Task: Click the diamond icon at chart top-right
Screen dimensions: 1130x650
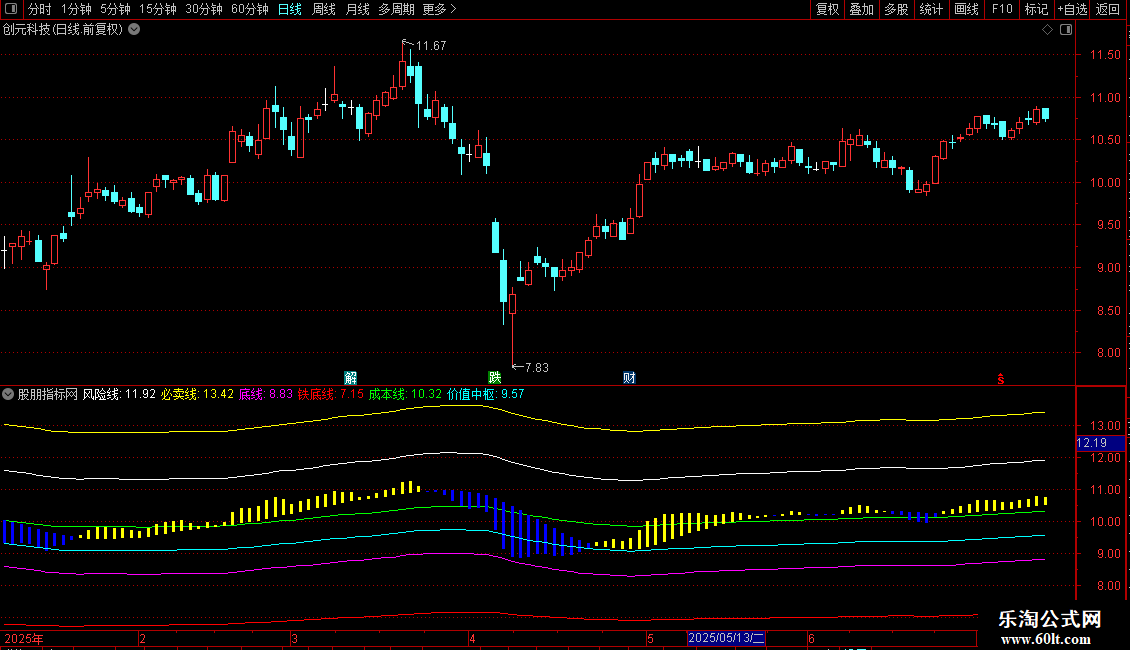Action: click(x=1047, y=30)
